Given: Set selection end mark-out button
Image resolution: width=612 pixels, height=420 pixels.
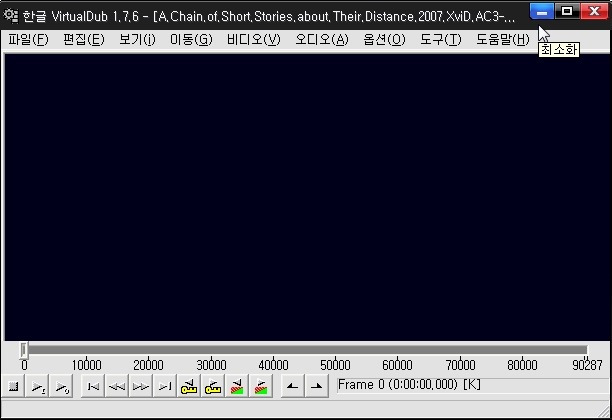Looking at the screenshot, I should [317, 386].
